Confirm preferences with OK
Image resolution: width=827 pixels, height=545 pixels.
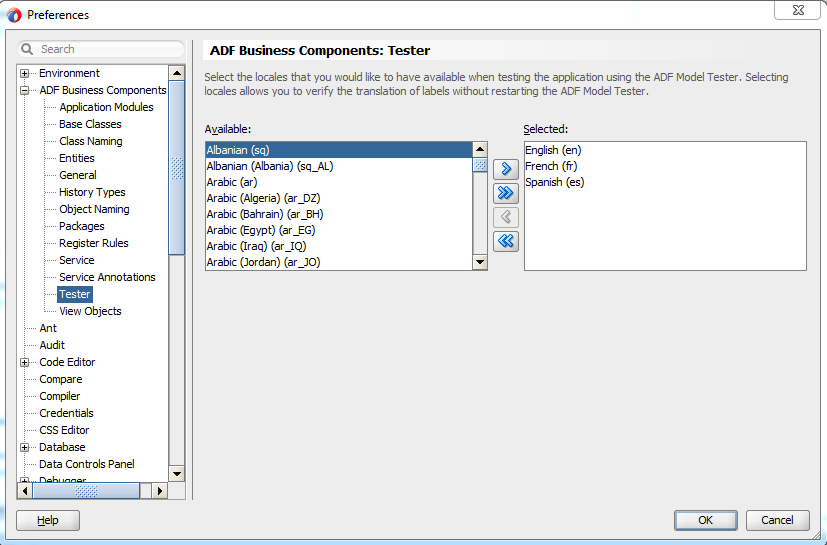tap(706, 520)
